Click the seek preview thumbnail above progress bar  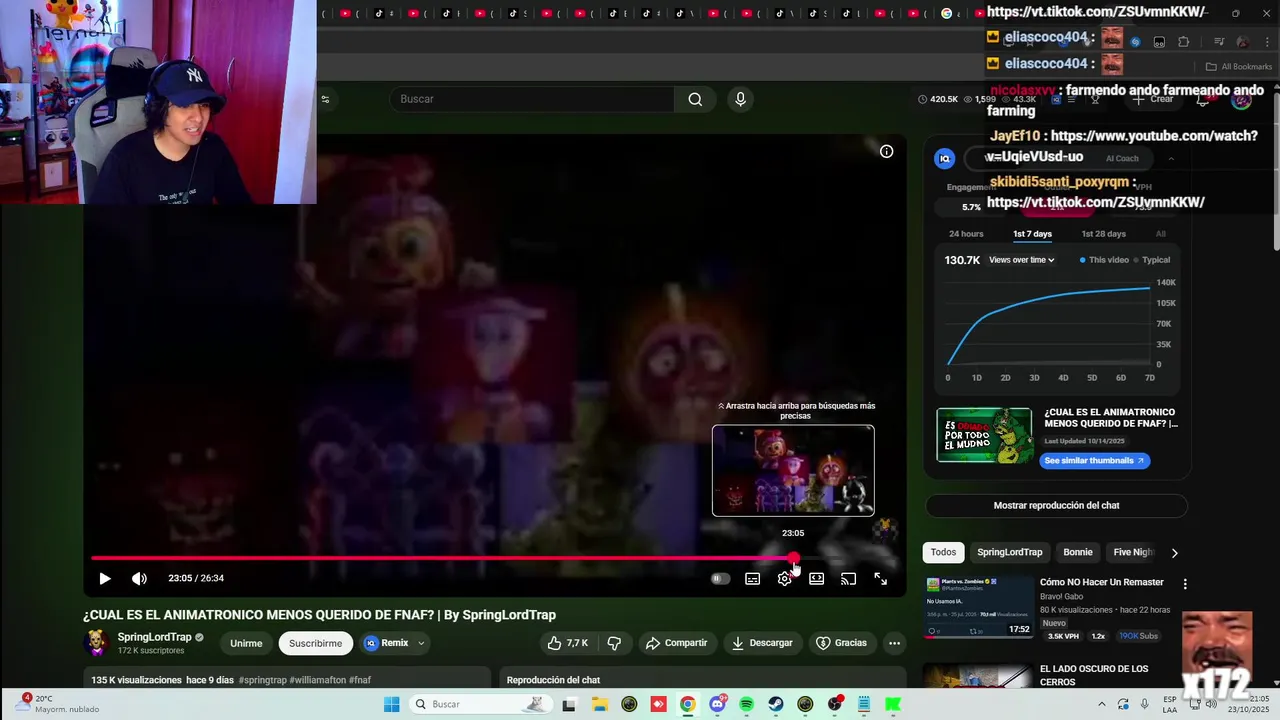tap(793, 471)
